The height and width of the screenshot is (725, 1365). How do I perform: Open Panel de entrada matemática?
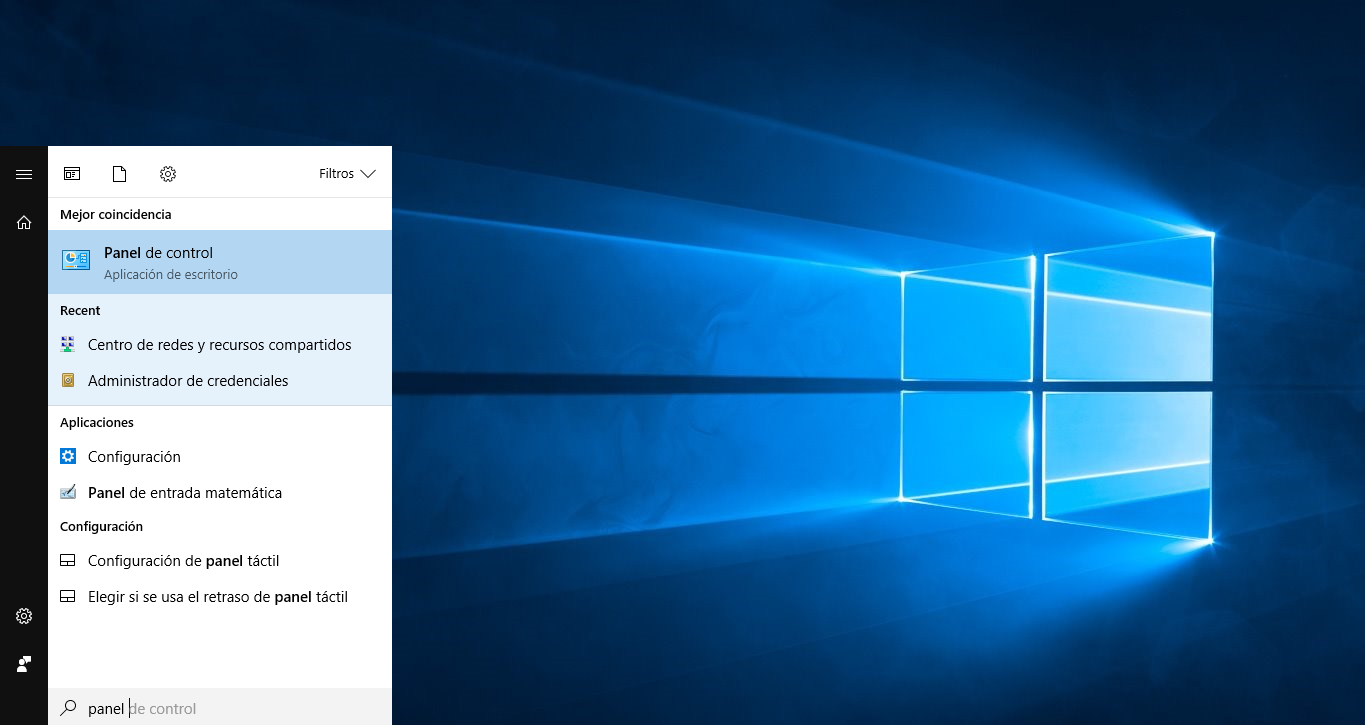pyautogui.click(x=220, y=493)
